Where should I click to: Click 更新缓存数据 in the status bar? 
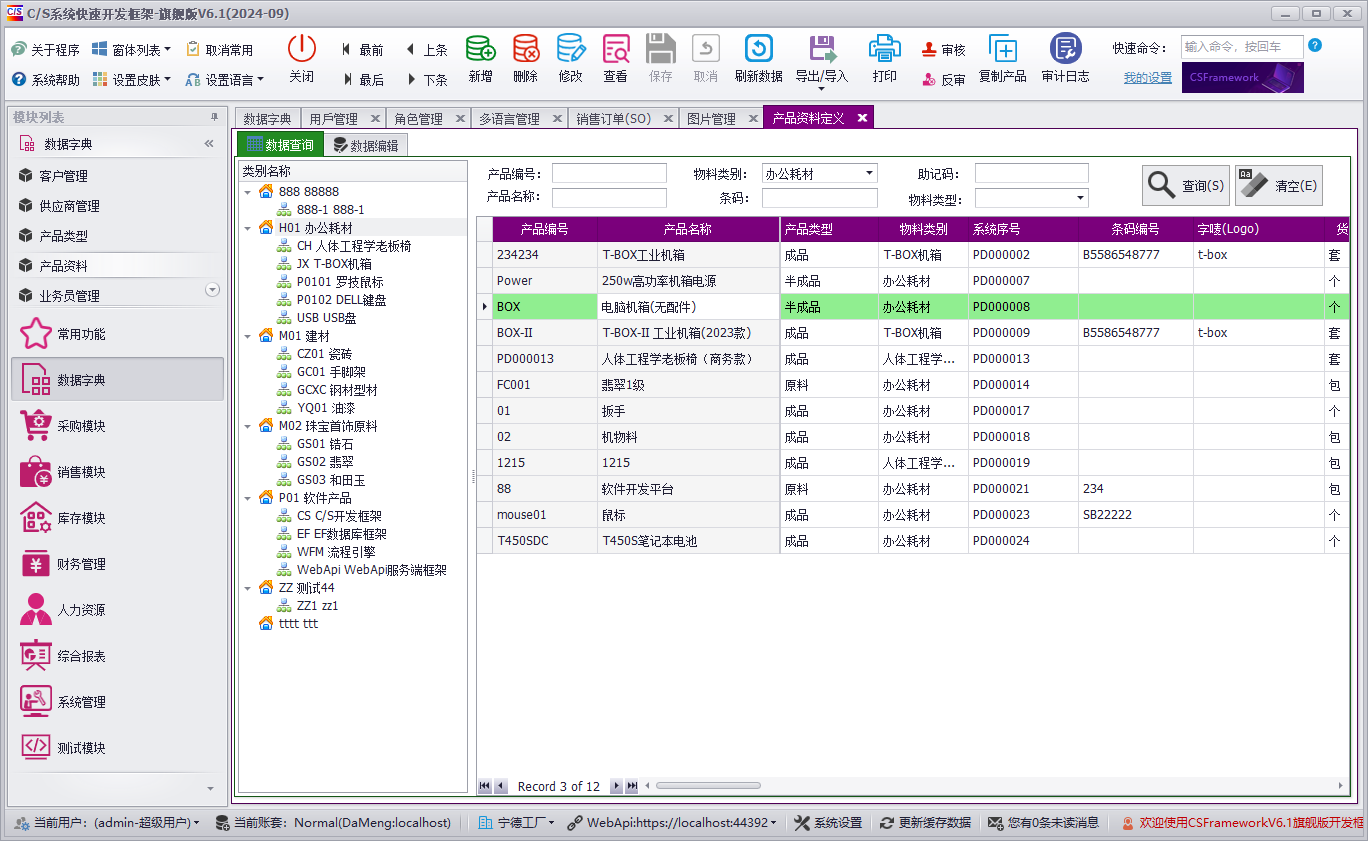tap(925, 822)
